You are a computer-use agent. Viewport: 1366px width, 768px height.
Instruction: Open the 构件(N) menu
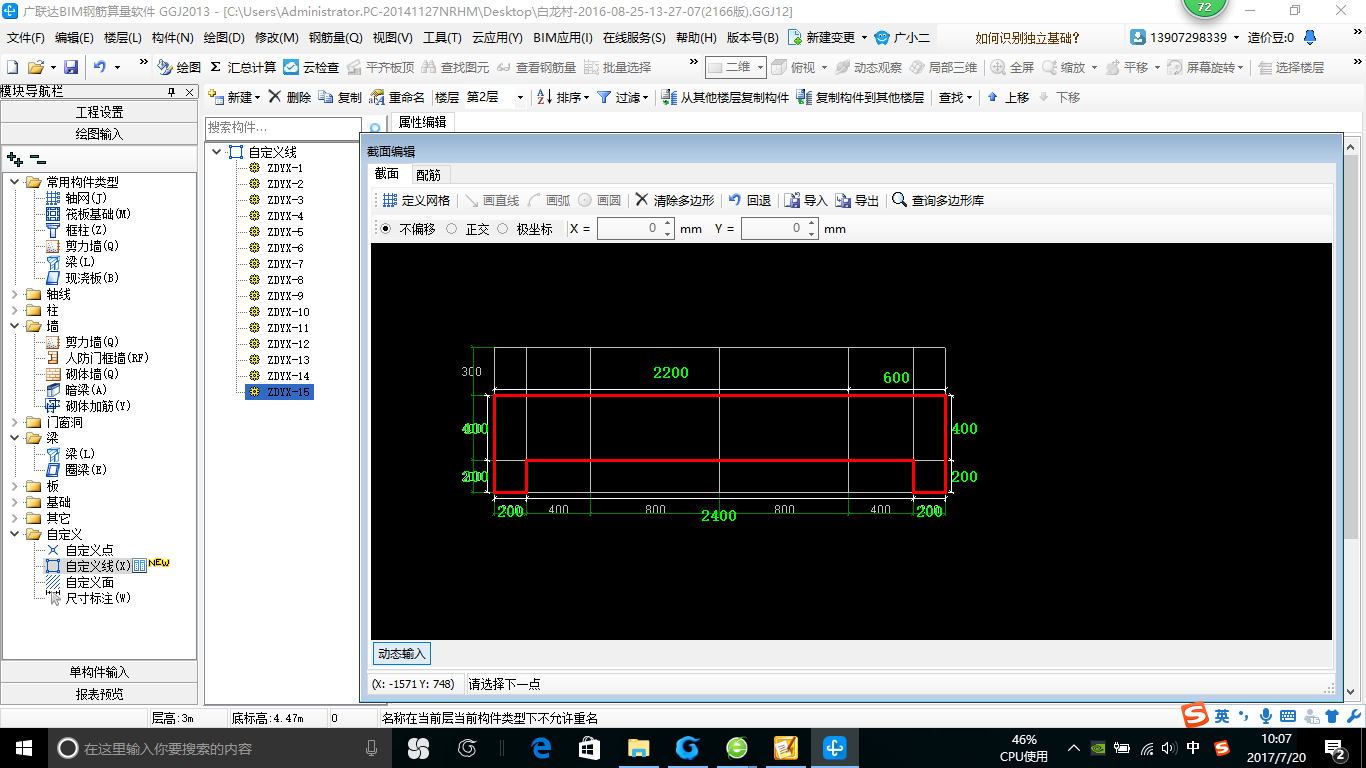[172, 37]
